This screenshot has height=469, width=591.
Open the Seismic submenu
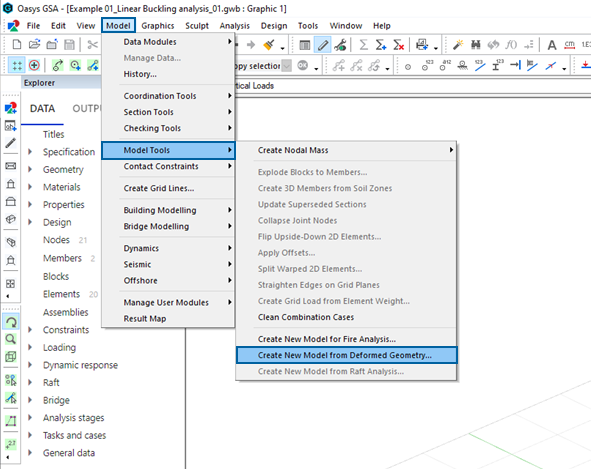pyautogui.click(x=168, y=264)
